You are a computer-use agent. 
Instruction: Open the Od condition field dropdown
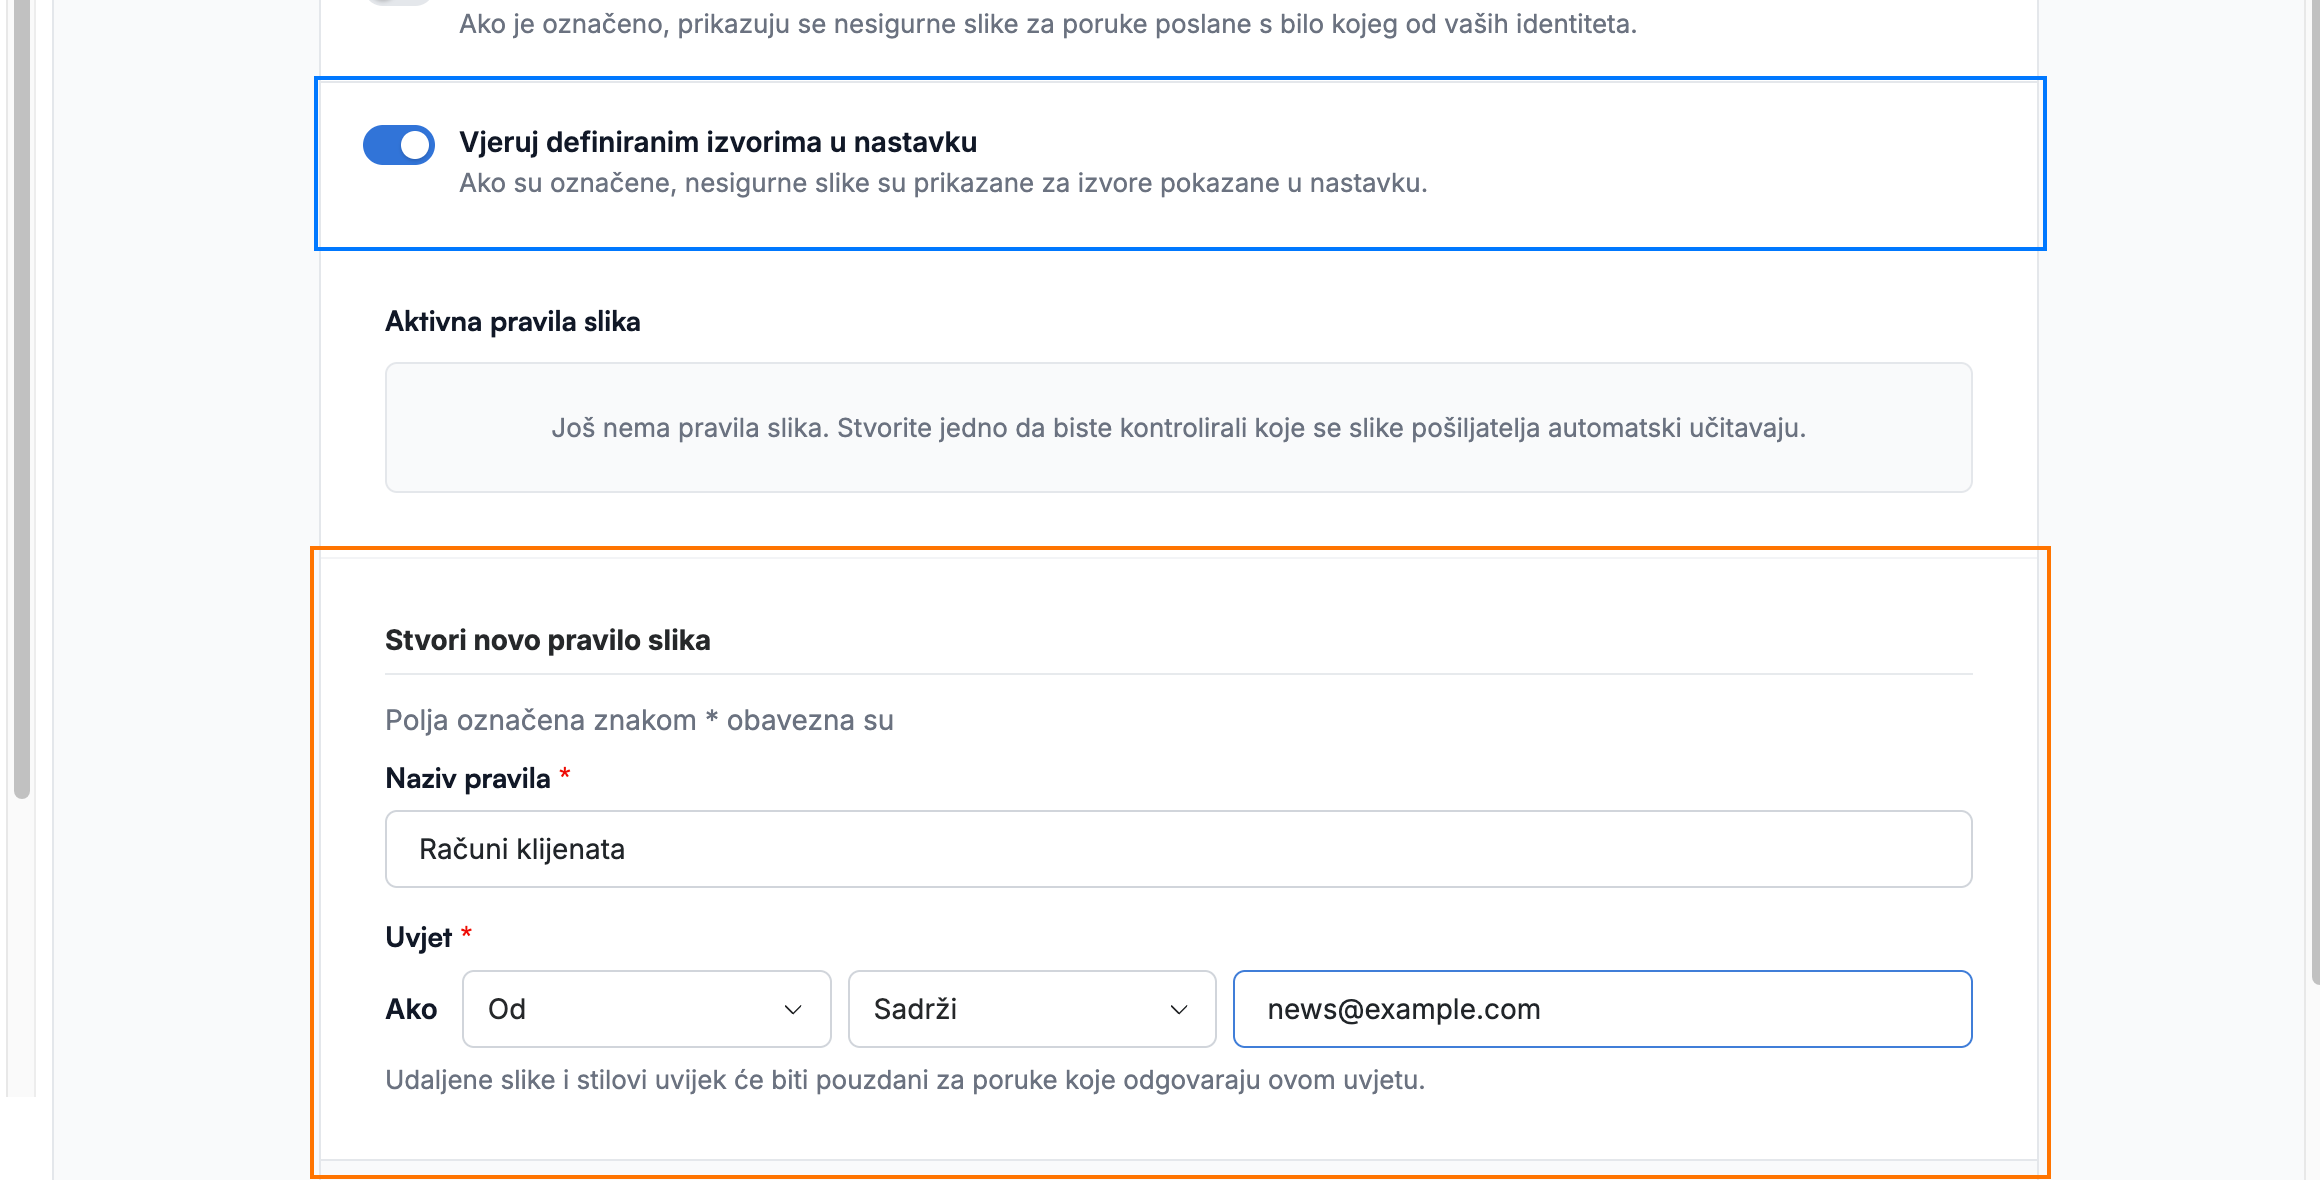click(647, 1009)
